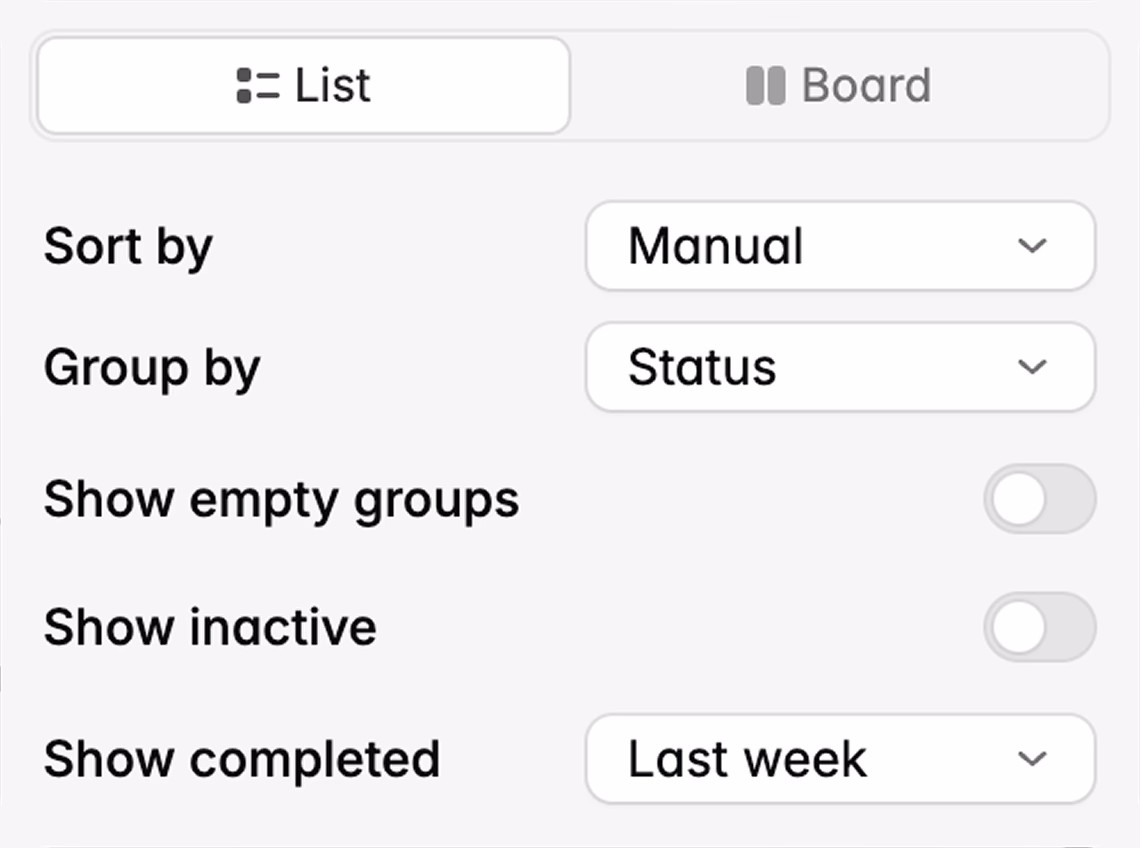The width and height of the screenshot is (1140, 848).
Task: Enable the Show empty groups toggle
Action: [1039, 498]
